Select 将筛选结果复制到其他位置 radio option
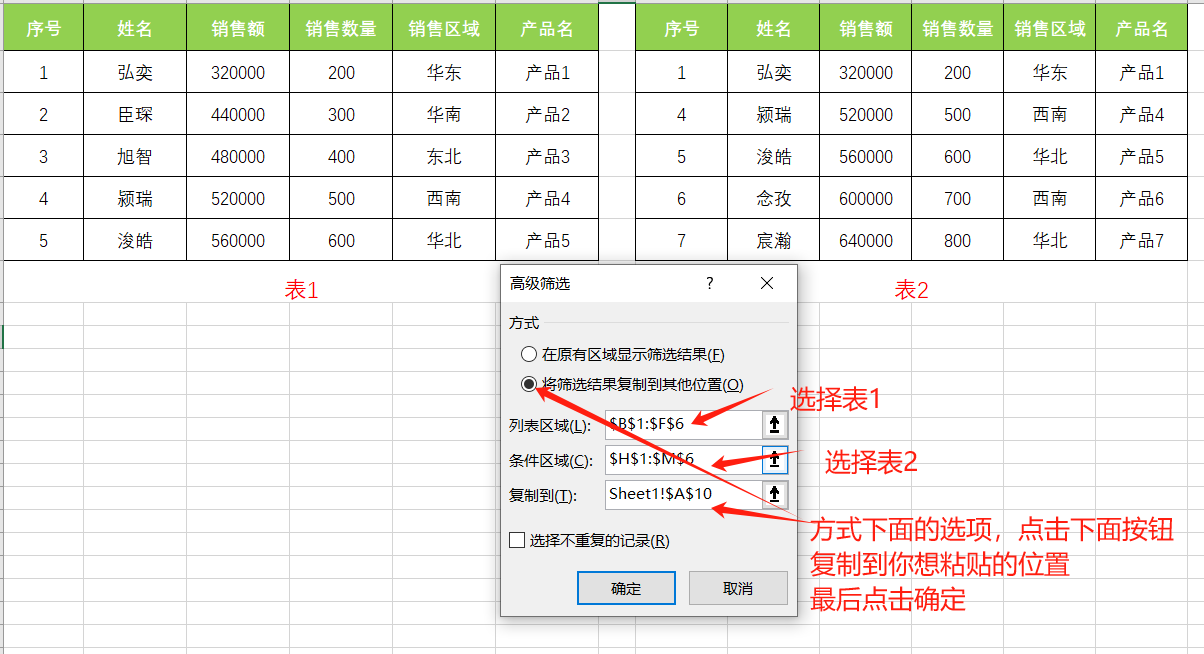 (529, 384)
